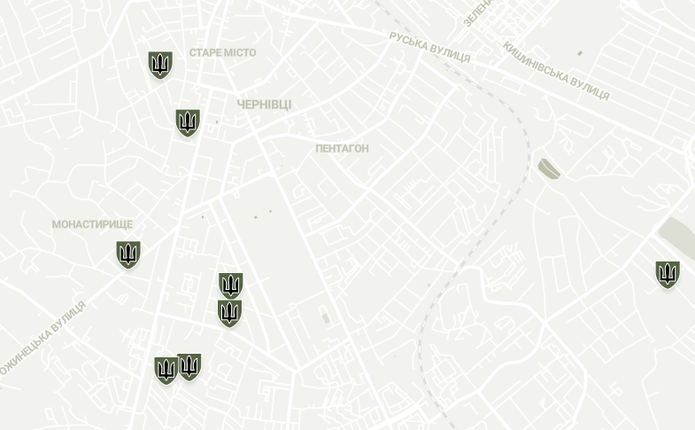Open the trident marker below Монастирище label
Viewport: 695px width, 430px height.
pyautogui.click(x=128, y=254)
